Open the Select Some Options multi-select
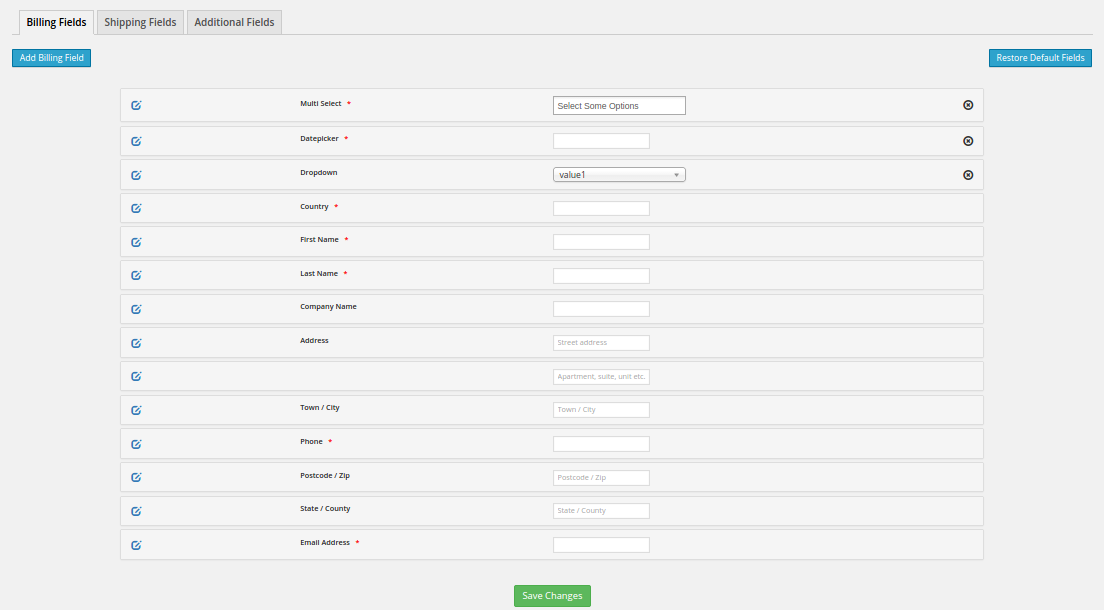 click(619, 105)
